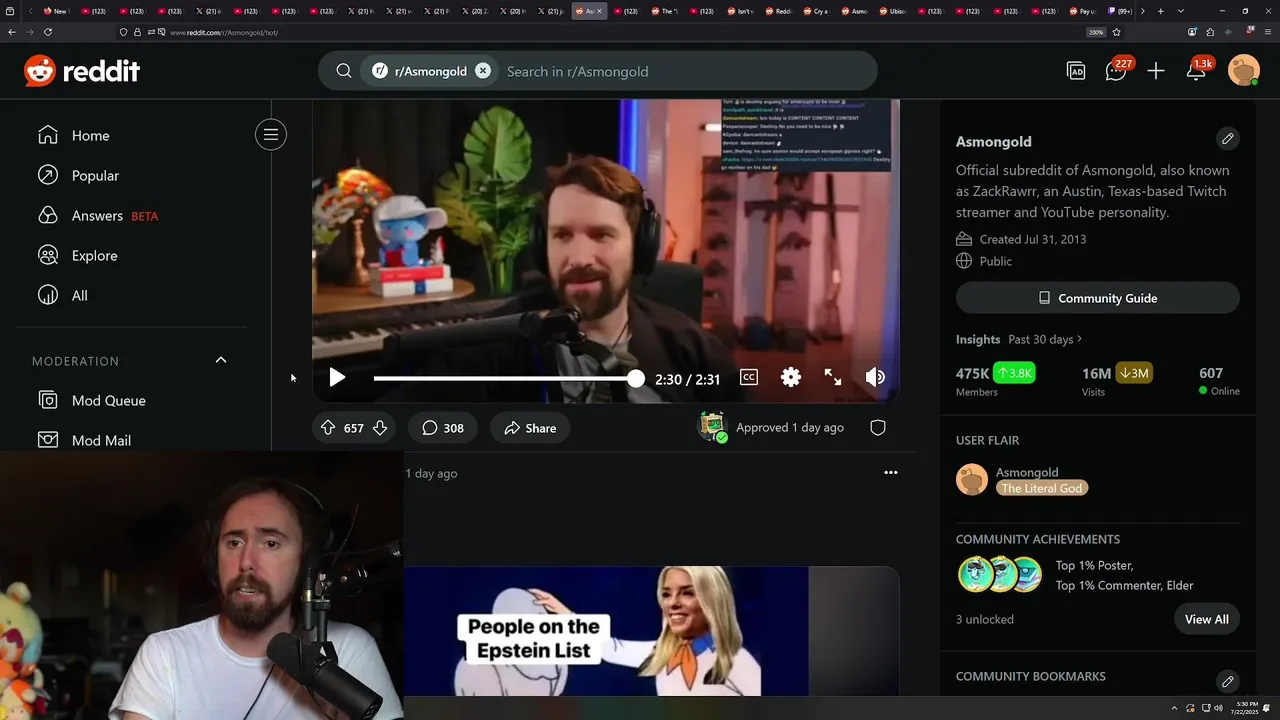1280x720 pixels.
Task: Click the 200% zoom indicator
Action: tap(1096, 32)
